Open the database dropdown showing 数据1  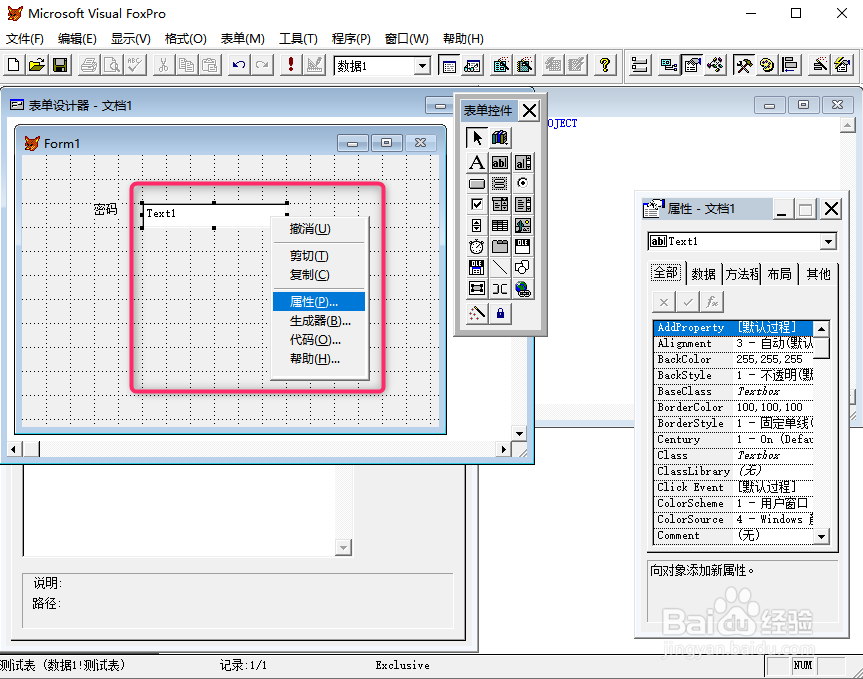tap(422, 66)
